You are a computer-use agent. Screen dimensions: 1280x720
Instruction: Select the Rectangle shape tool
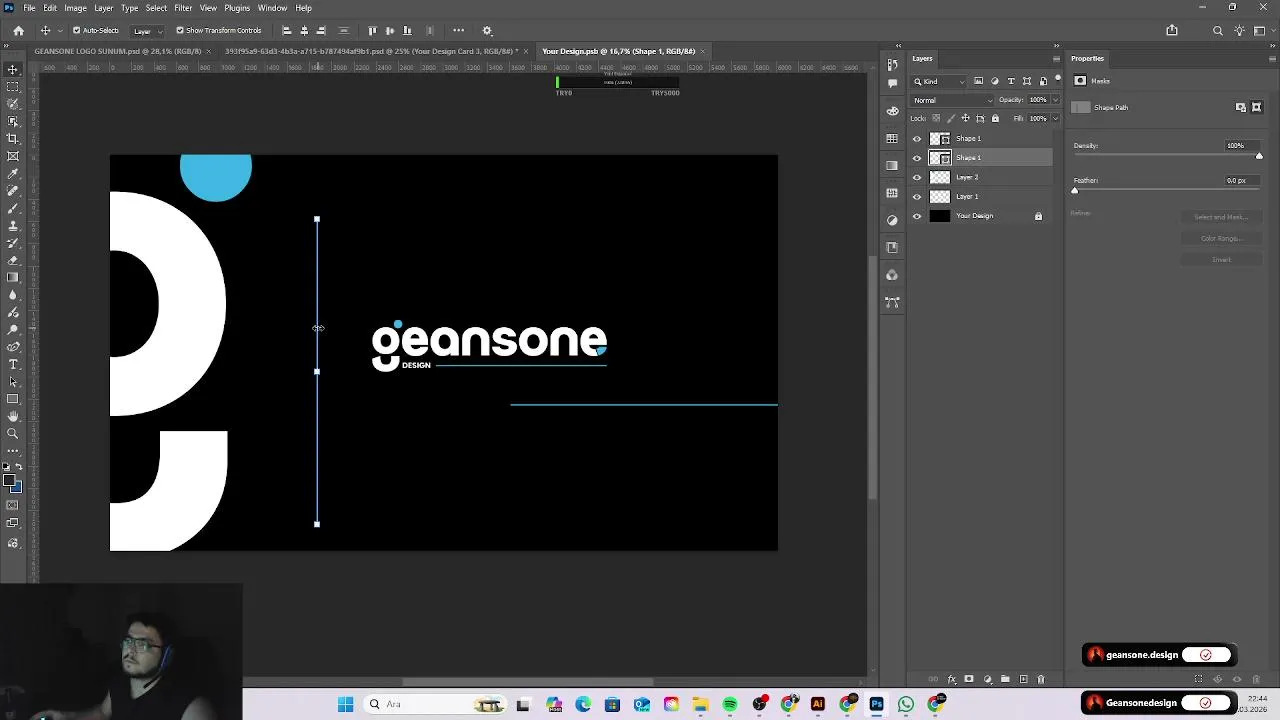point(13,399)
